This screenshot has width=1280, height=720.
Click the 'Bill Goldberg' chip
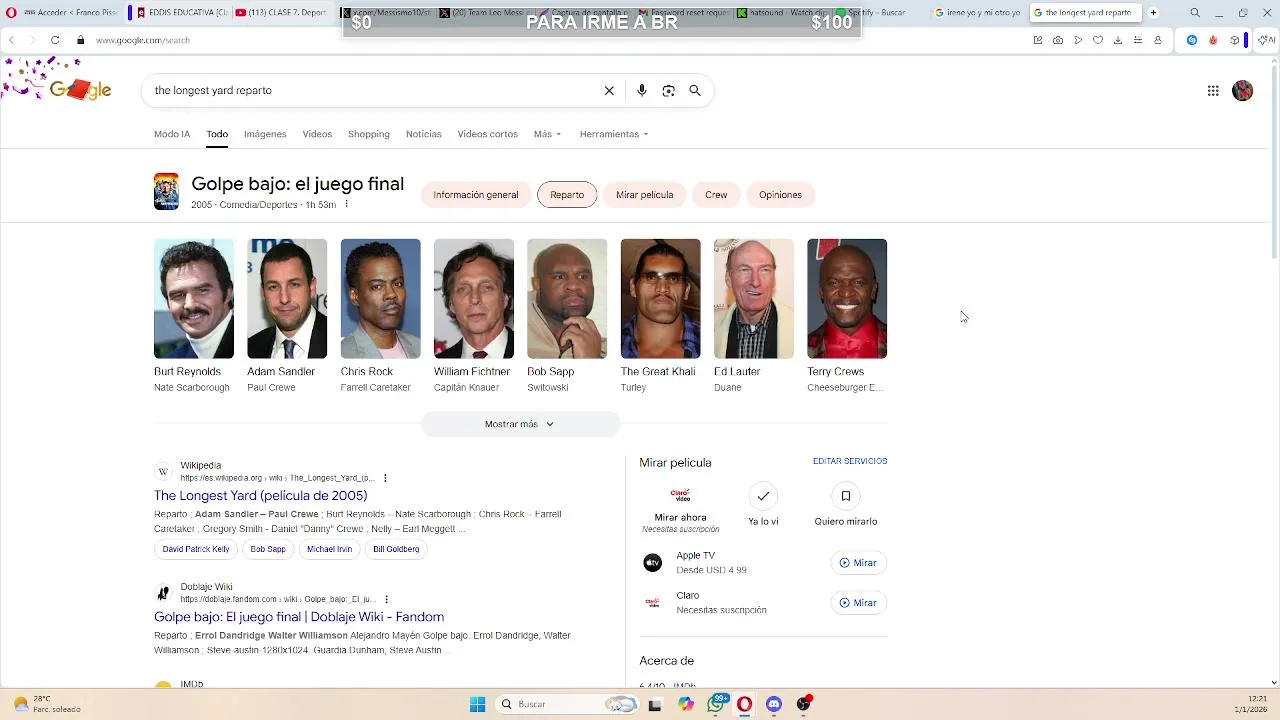pyautogui.click(x=396, y=549)
